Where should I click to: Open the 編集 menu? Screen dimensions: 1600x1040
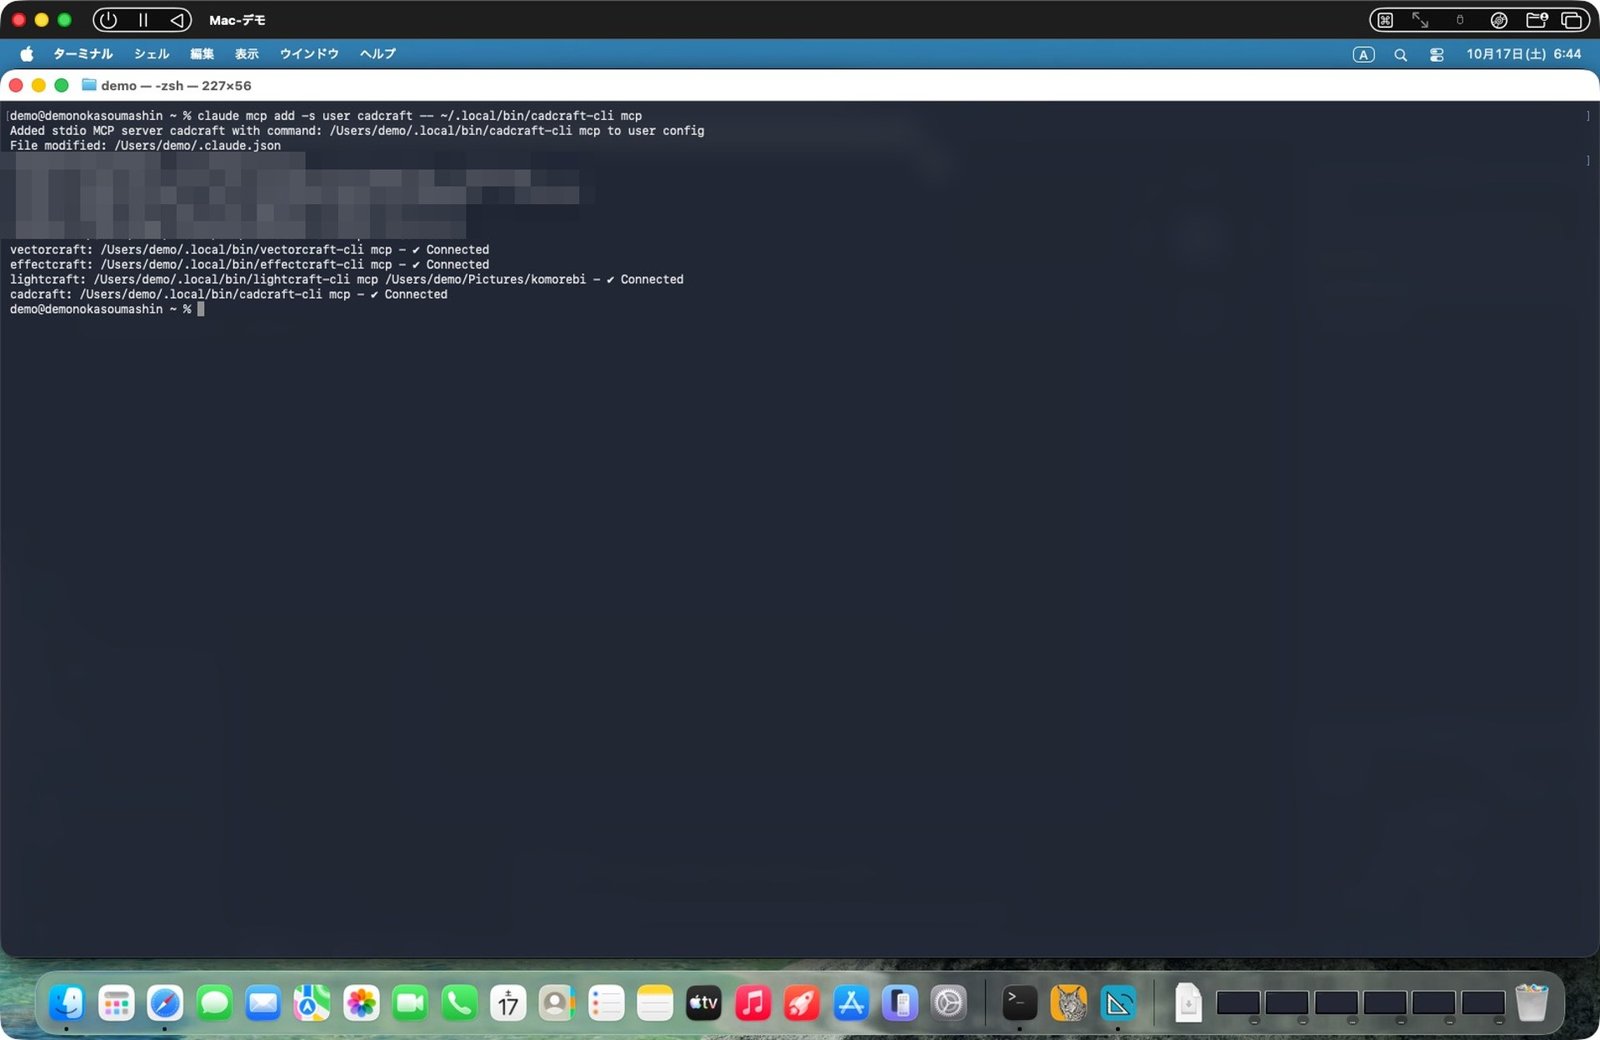coord(202,54)
